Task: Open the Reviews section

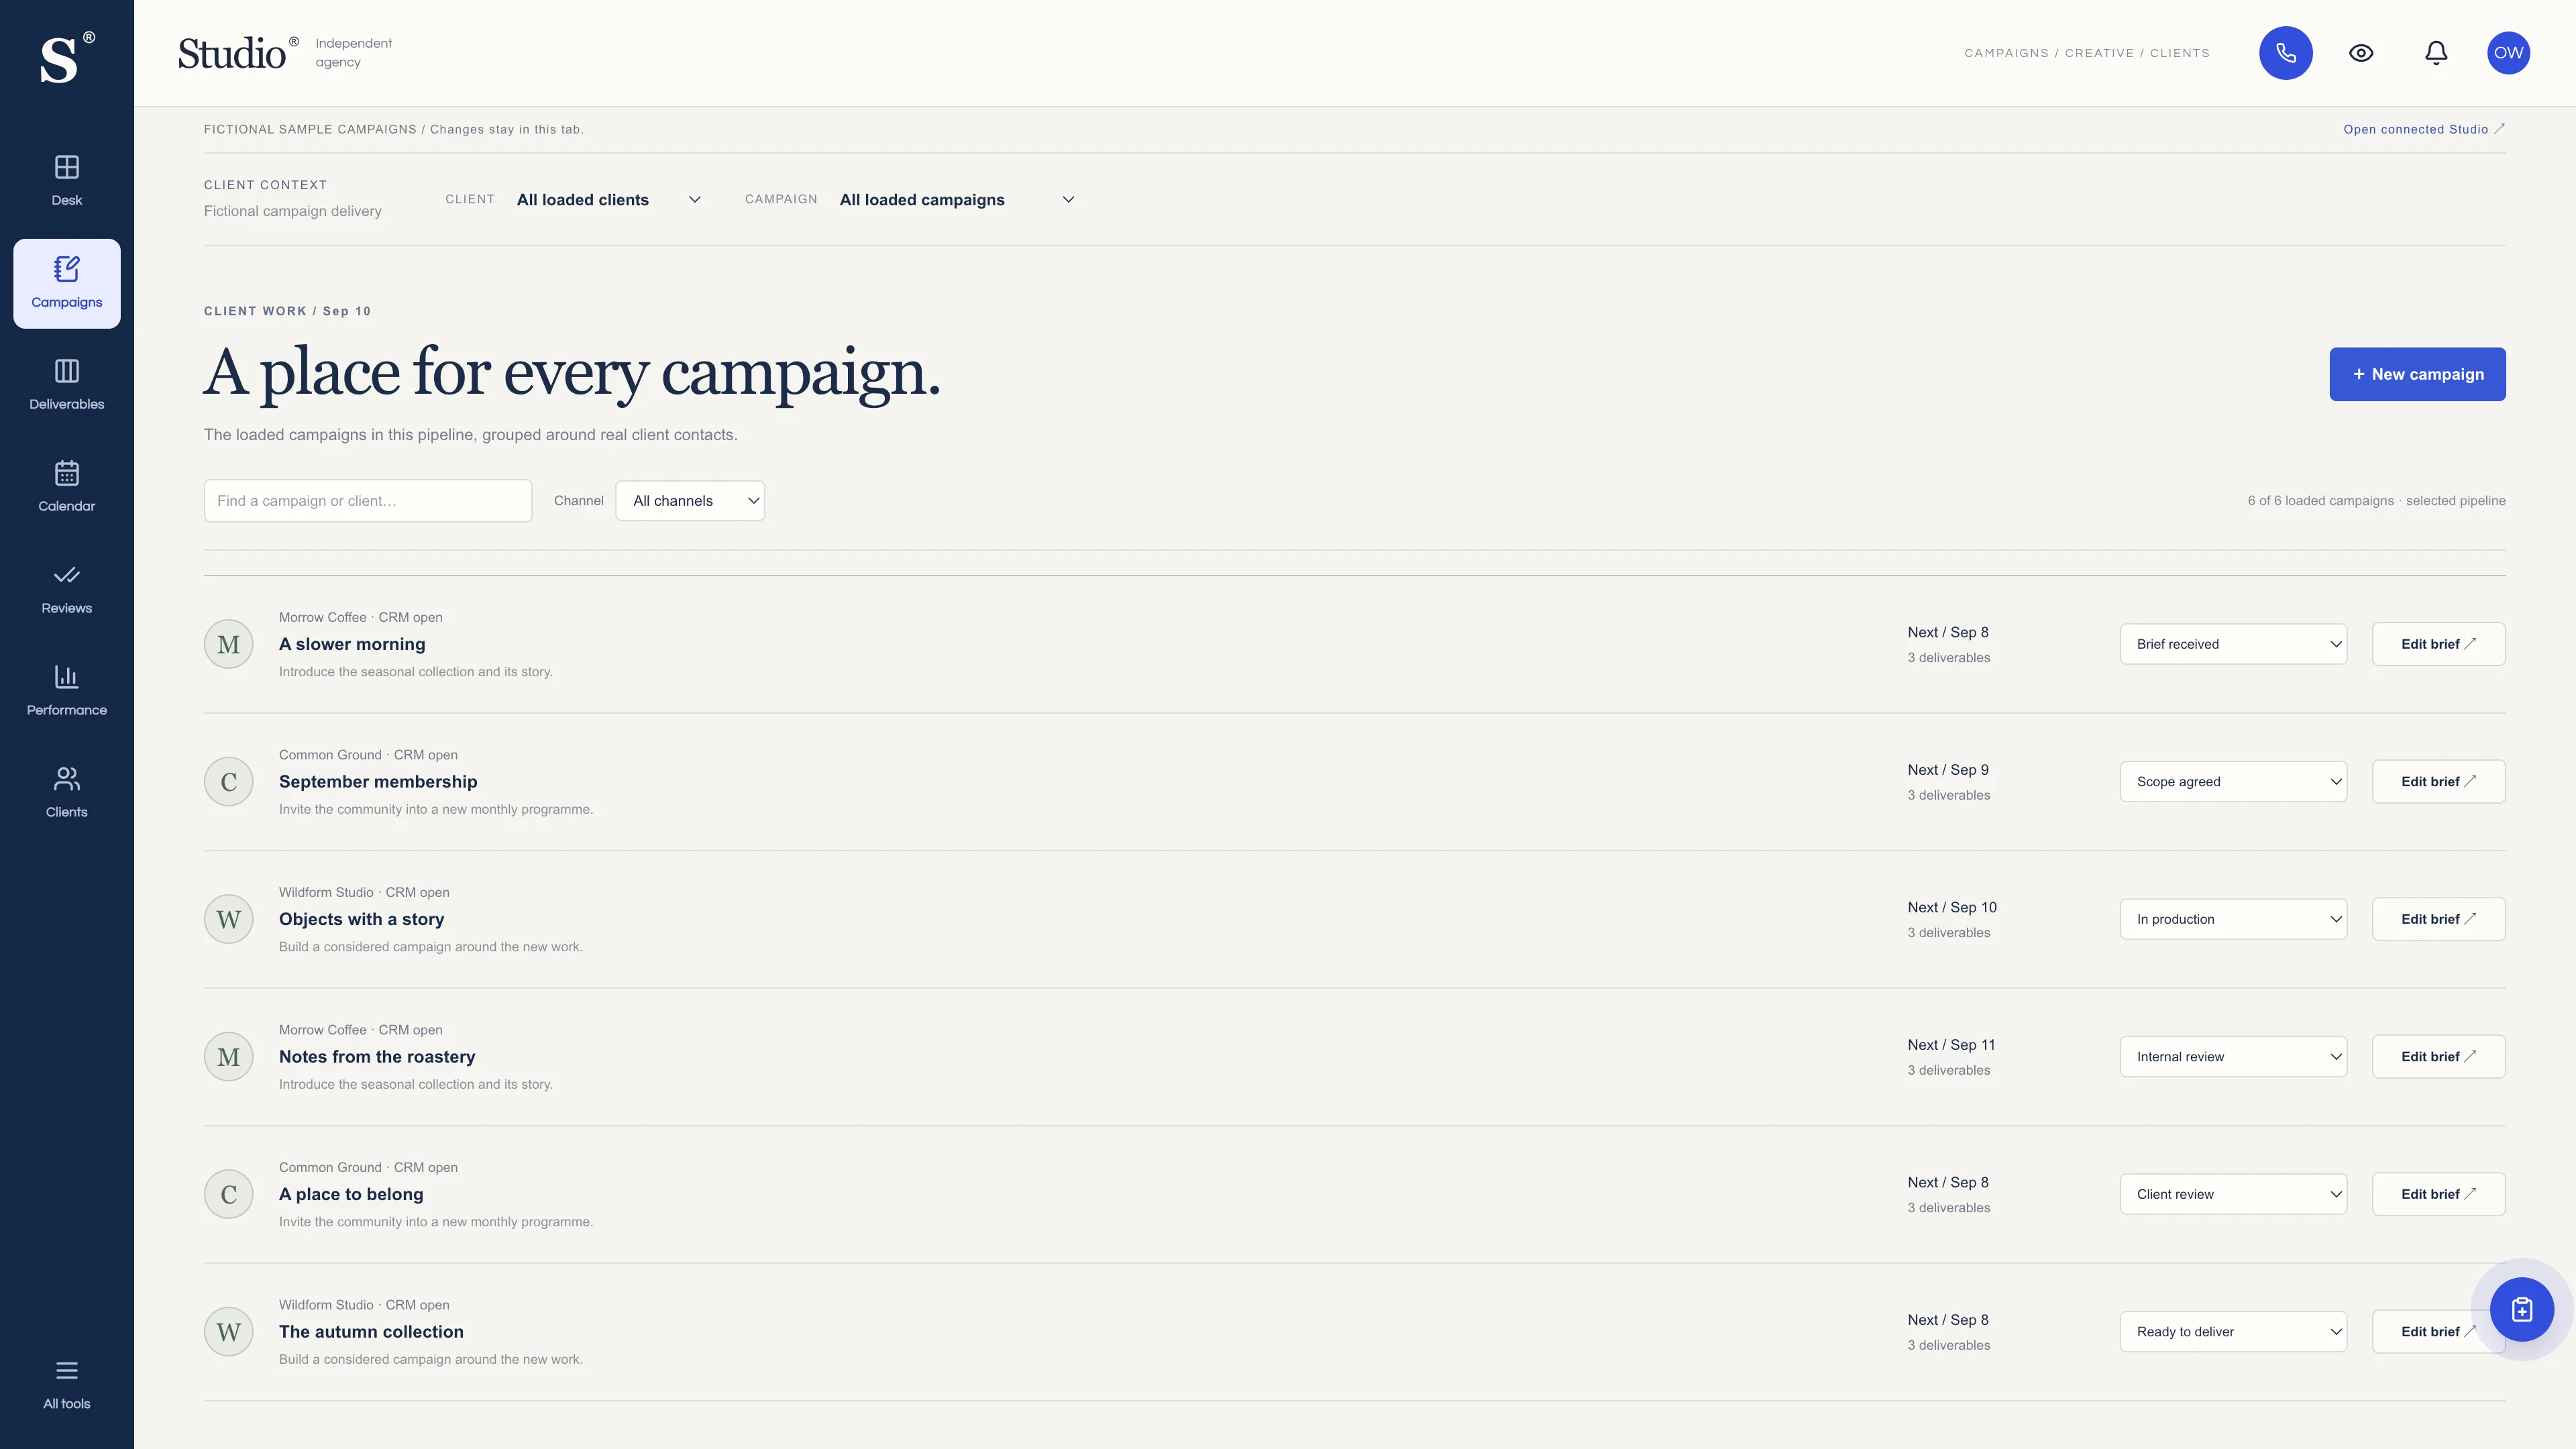Action: [67, 589]
